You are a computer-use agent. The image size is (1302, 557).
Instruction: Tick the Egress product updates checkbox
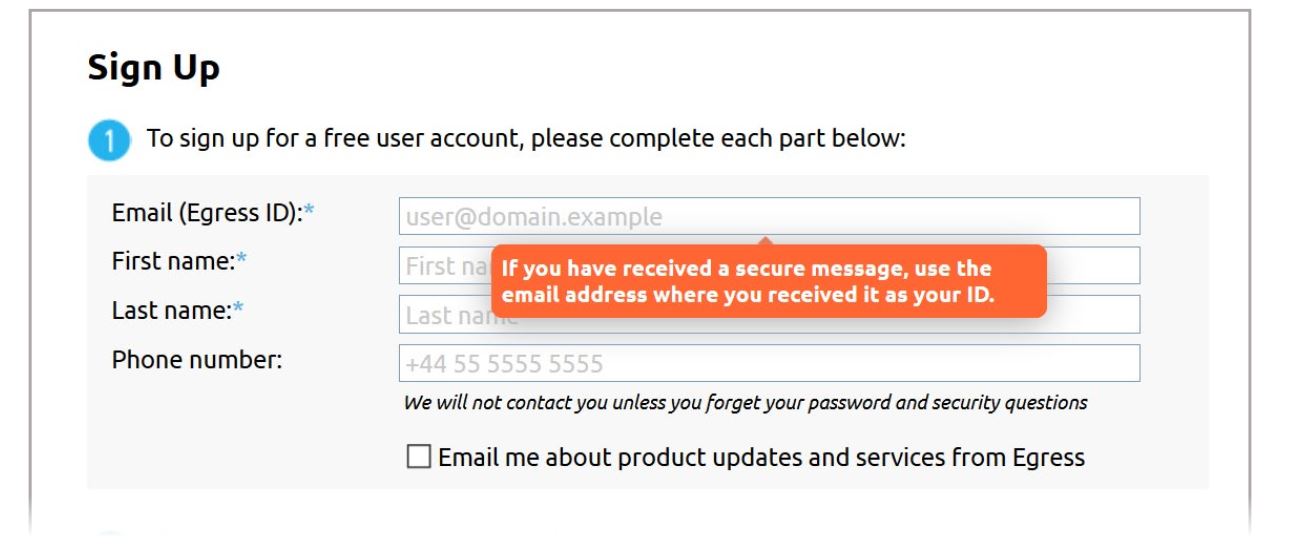(419, 457)
